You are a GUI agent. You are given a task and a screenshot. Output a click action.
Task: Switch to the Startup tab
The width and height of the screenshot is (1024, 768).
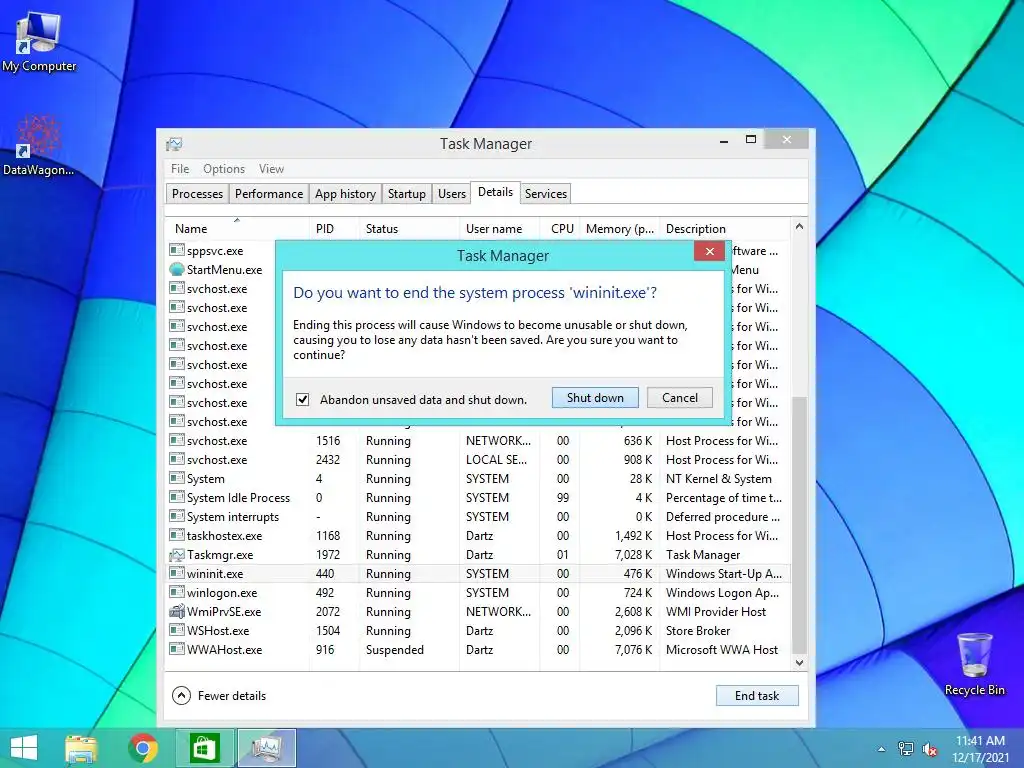(x=407, y=193)
